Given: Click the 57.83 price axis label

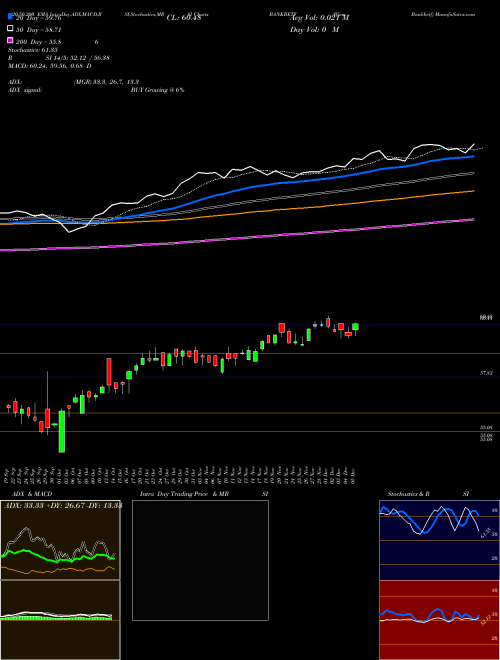Looking at the screenshot, I should tap(486, 373).
